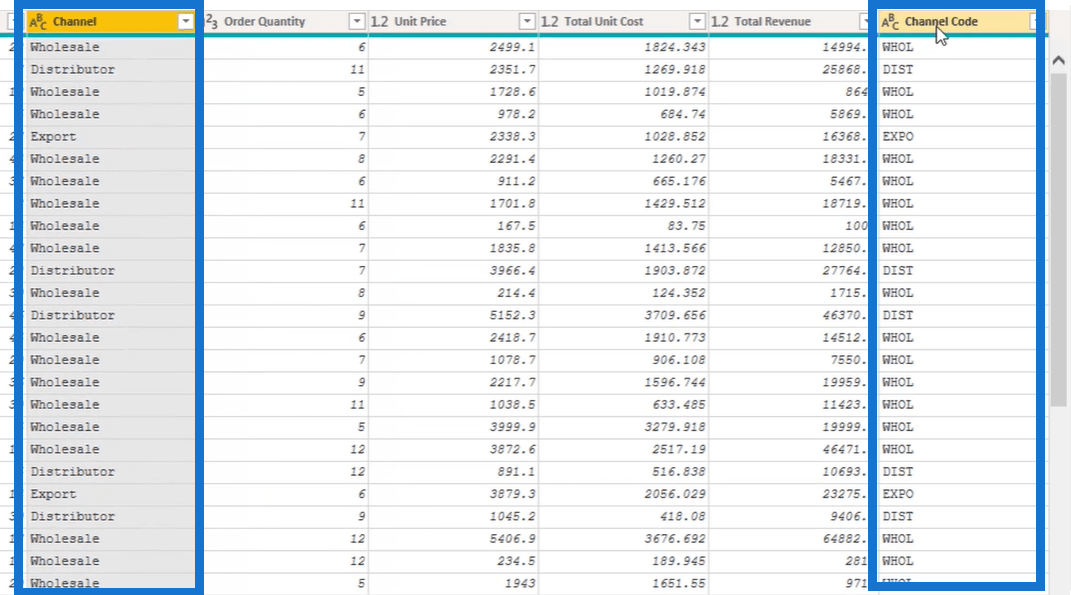Click Total Unit Cost cell 83.75
The image size is (1071, 595).
coord(624,226)
